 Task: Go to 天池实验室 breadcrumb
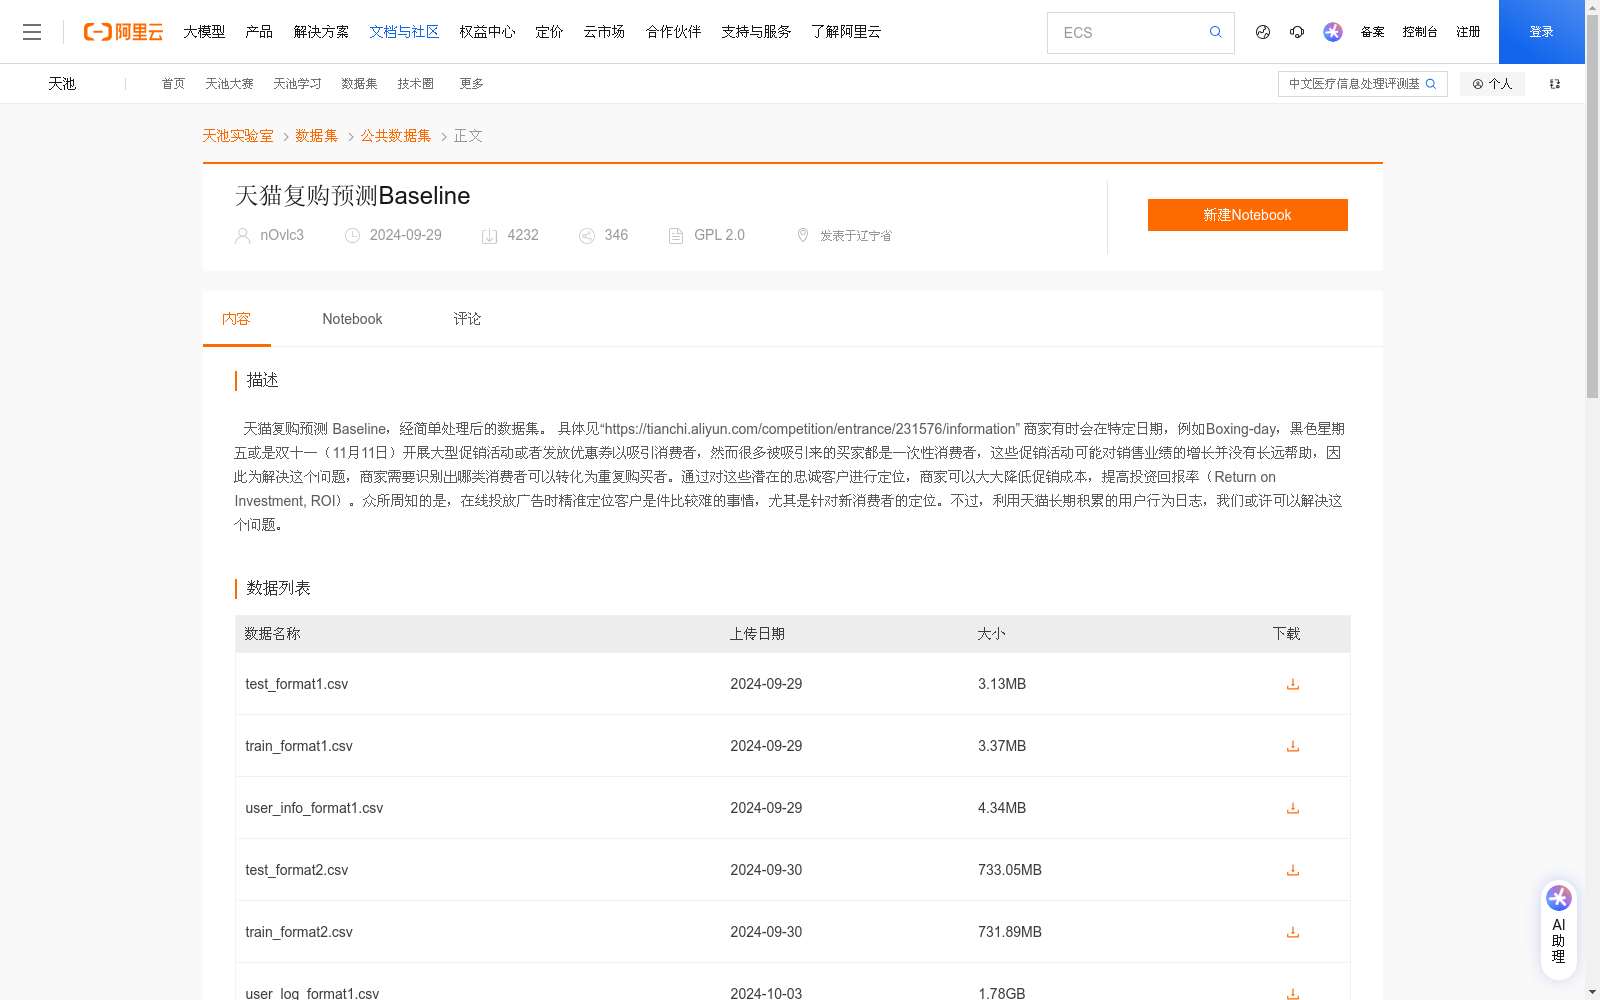238,136
